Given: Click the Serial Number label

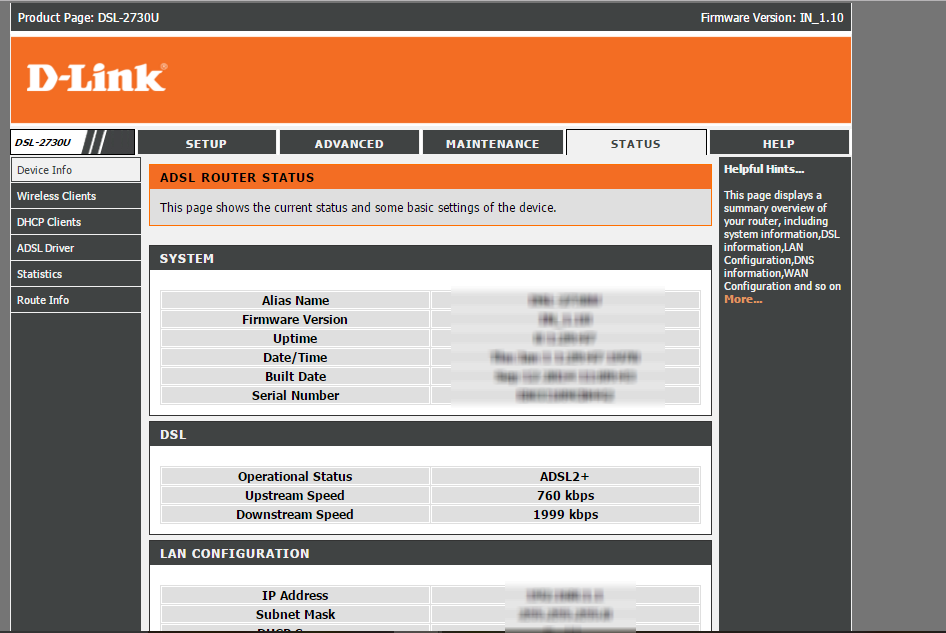Looking at the screenshot, I should coord(295,396).
